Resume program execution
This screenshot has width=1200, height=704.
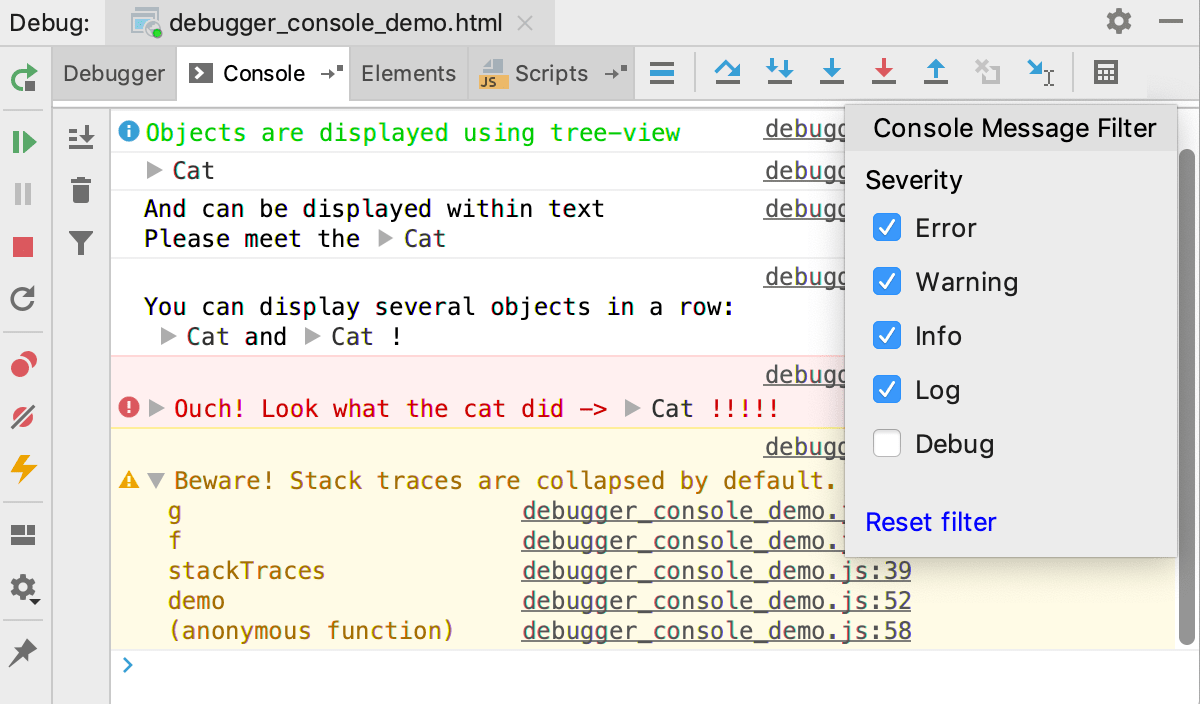click(22, 142)
